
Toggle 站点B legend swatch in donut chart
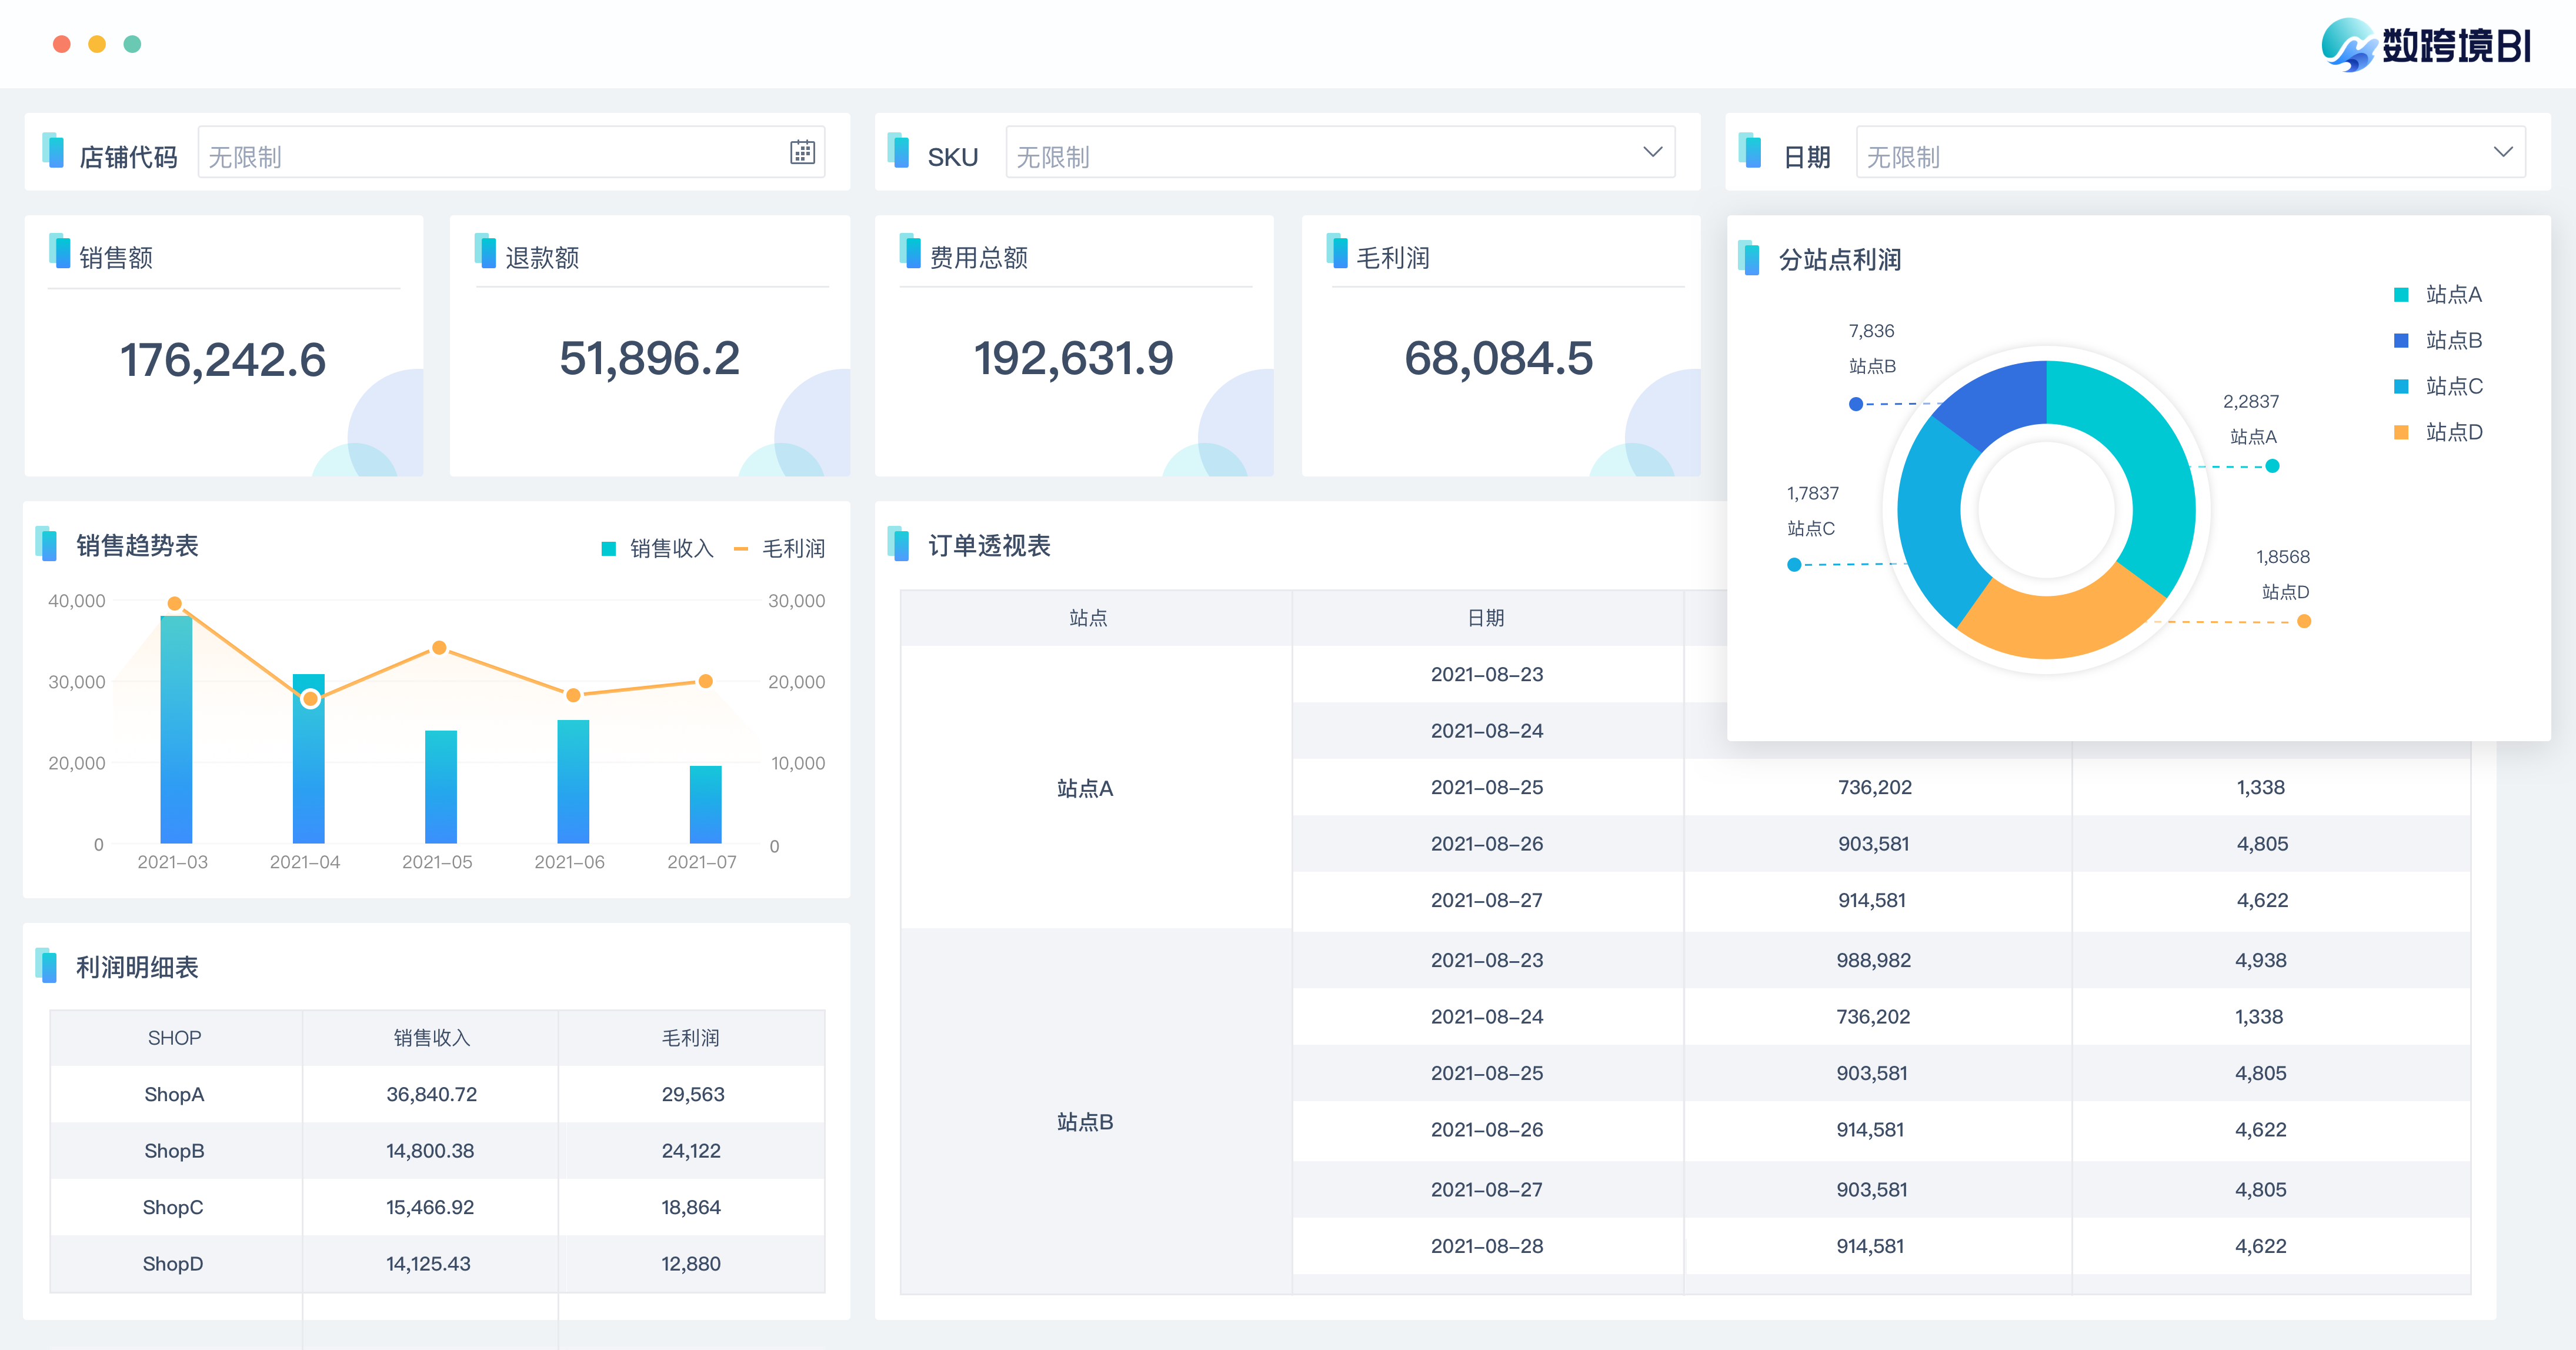pyautogui.click(x=2401, y=340)
